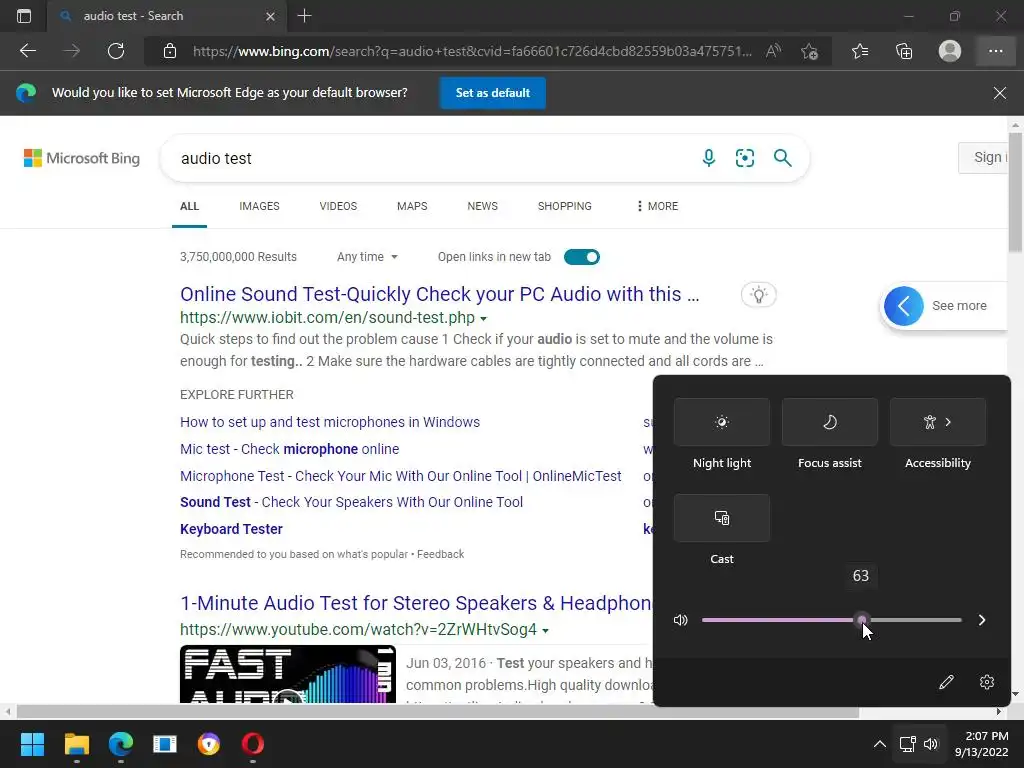
Task: Open 1-Minute Audio Test result link
Action: pos(417,603)
